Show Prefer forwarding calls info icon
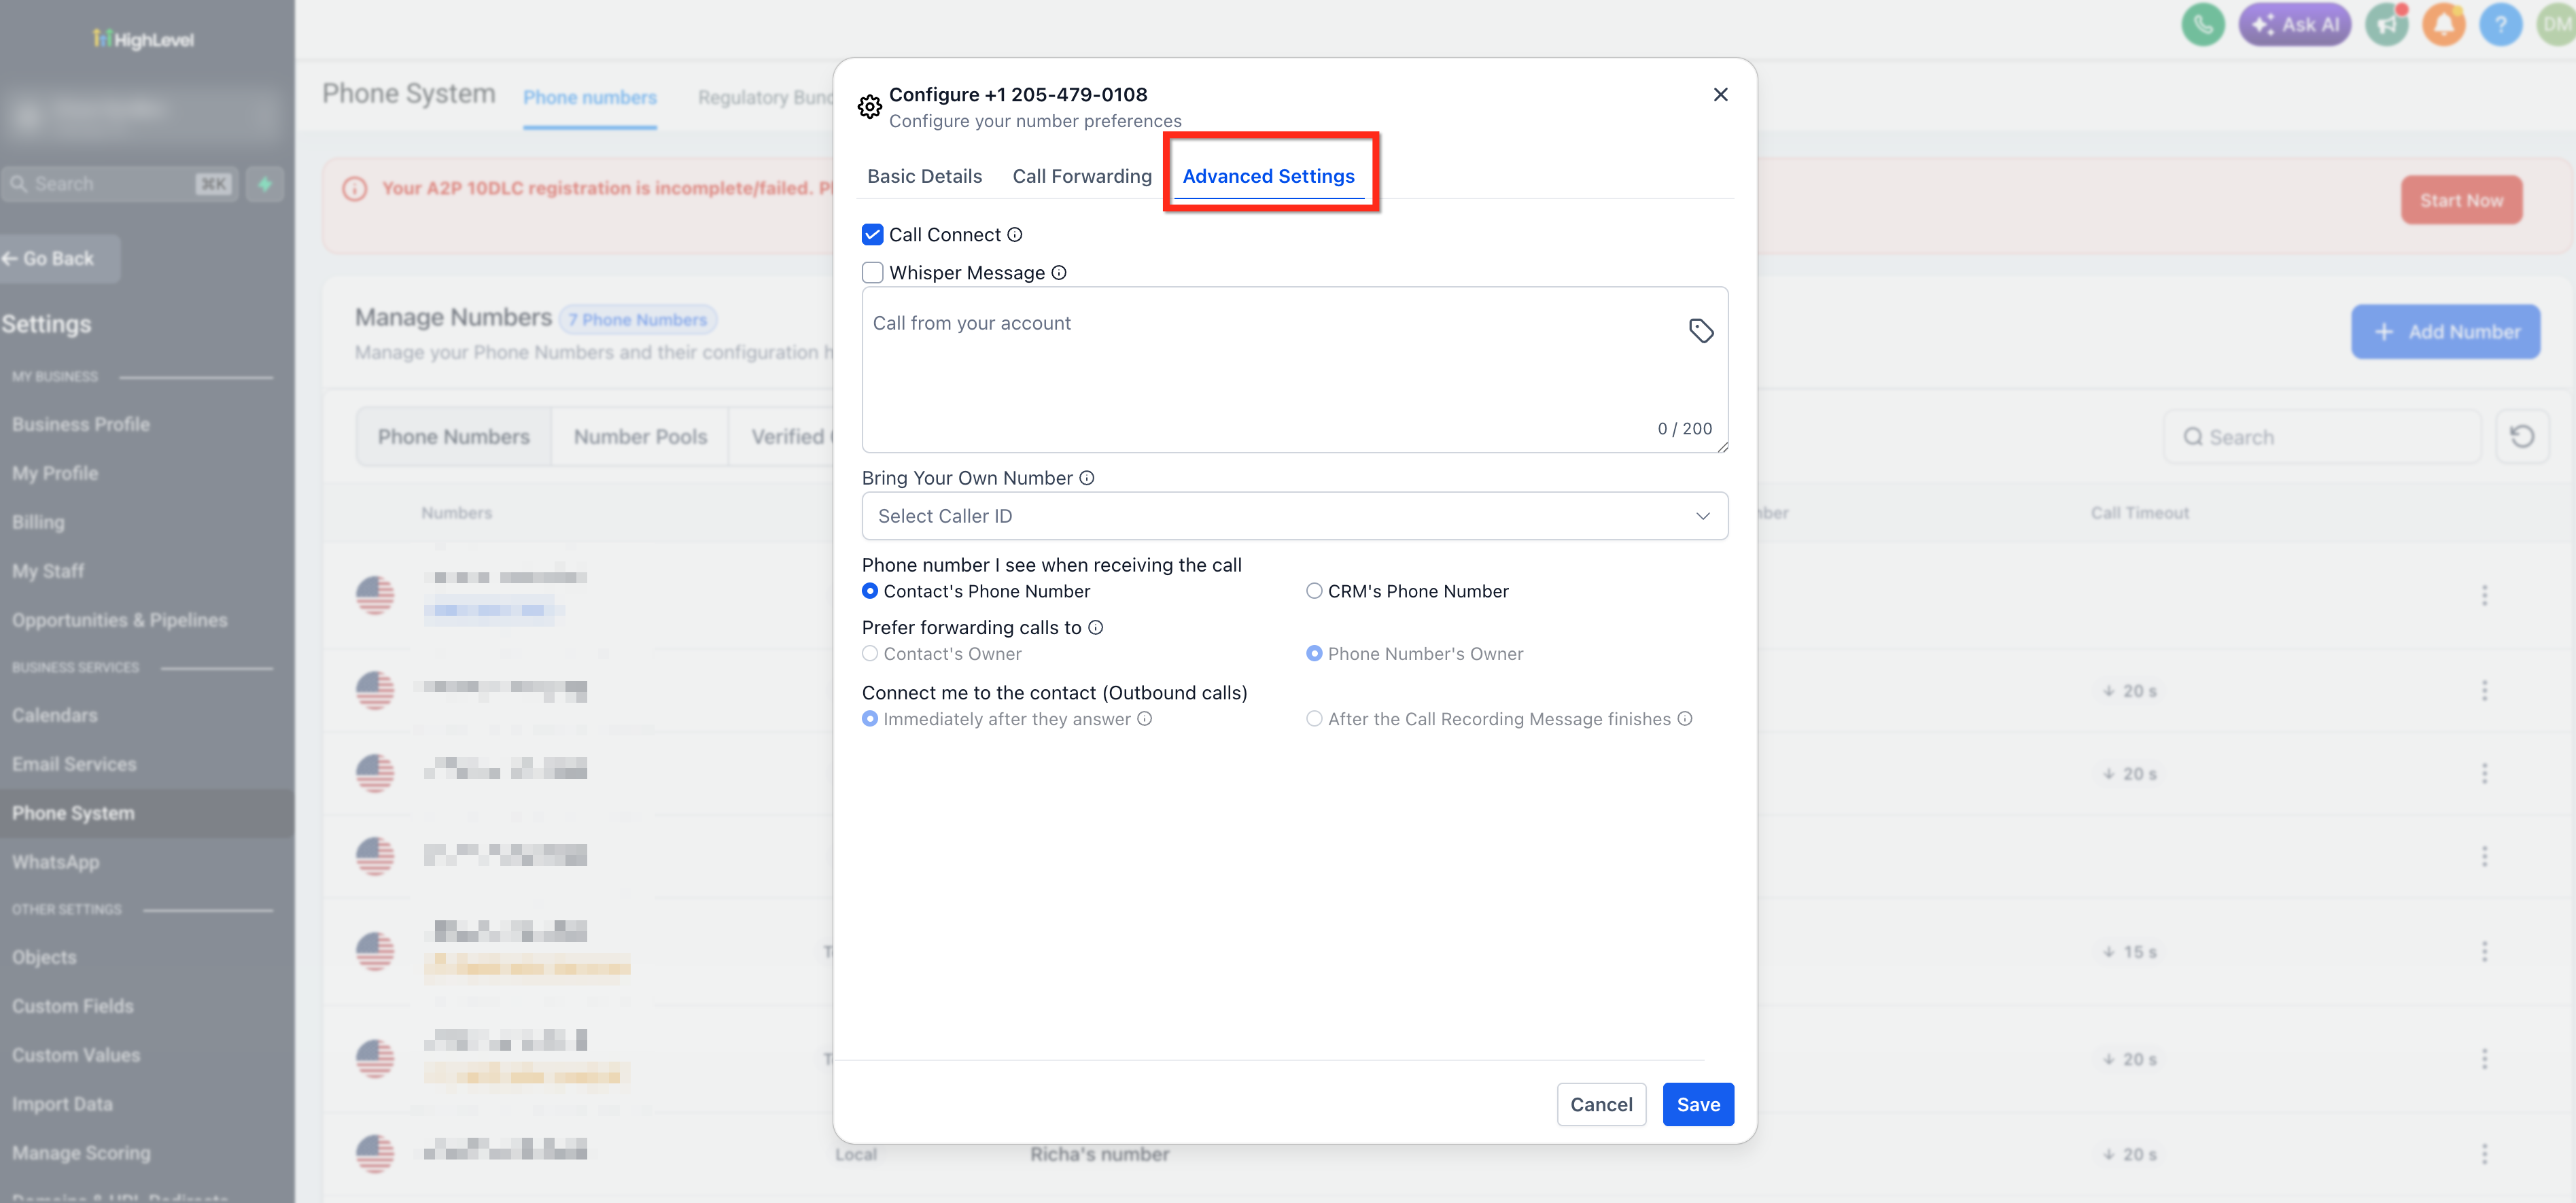Image resolution: width=2576 pixels, height=1203 pixels. click(x=1096, y=628)
